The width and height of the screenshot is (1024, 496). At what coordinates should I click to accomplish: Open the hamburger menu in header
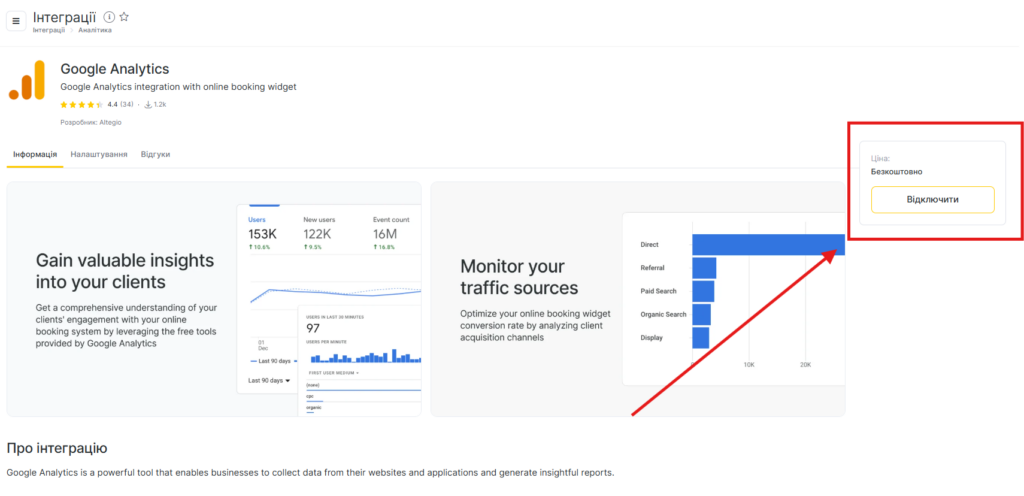(x=16, y=22)
